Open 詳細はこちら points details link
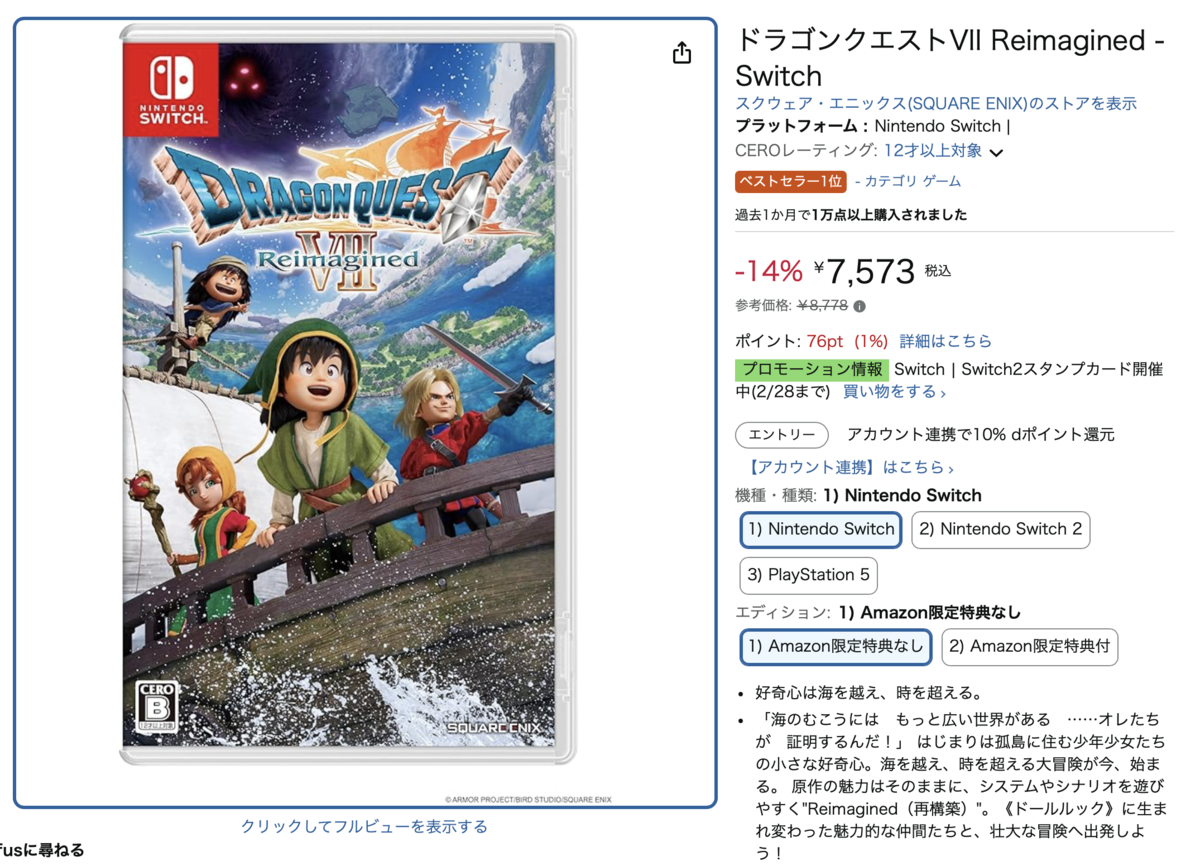1200x866 pixels. pyautogui.click(x=946, y=341)
